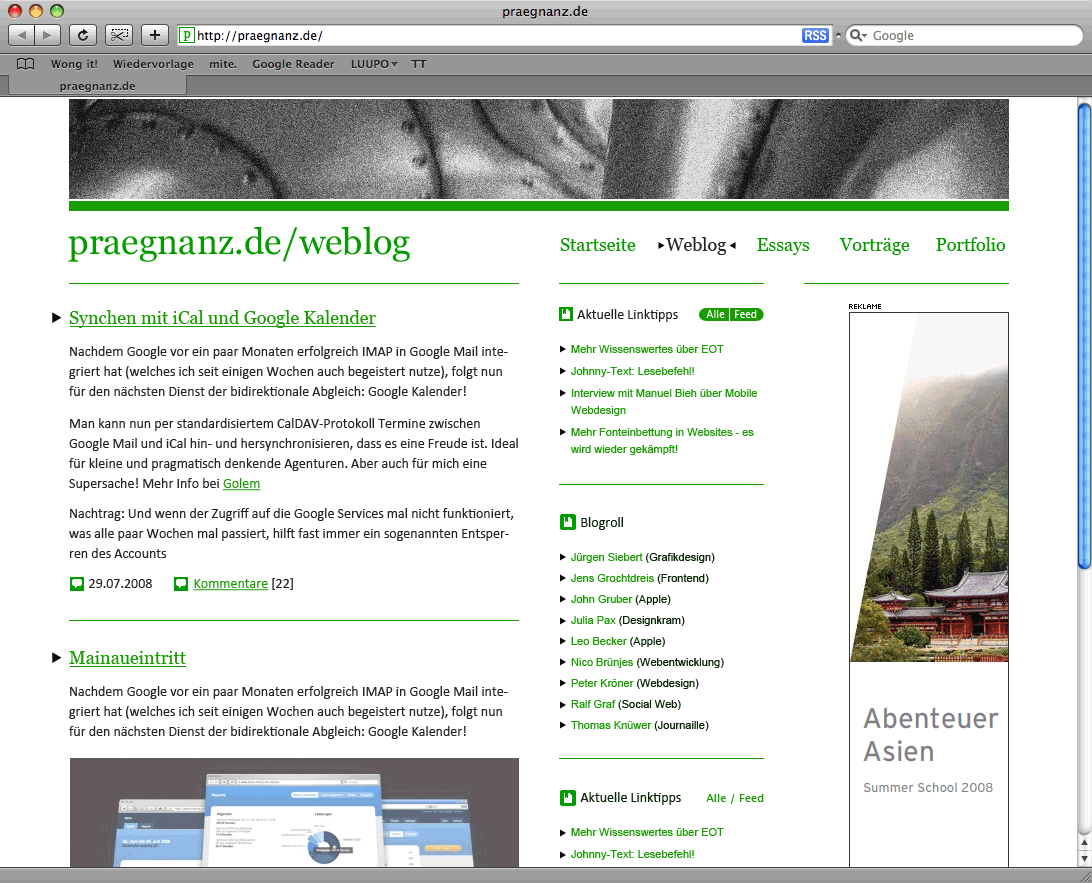Click the vertical scrollbar's down arrow
The width and height of the screenshot is (1092, 883).
pos(1083,859)
